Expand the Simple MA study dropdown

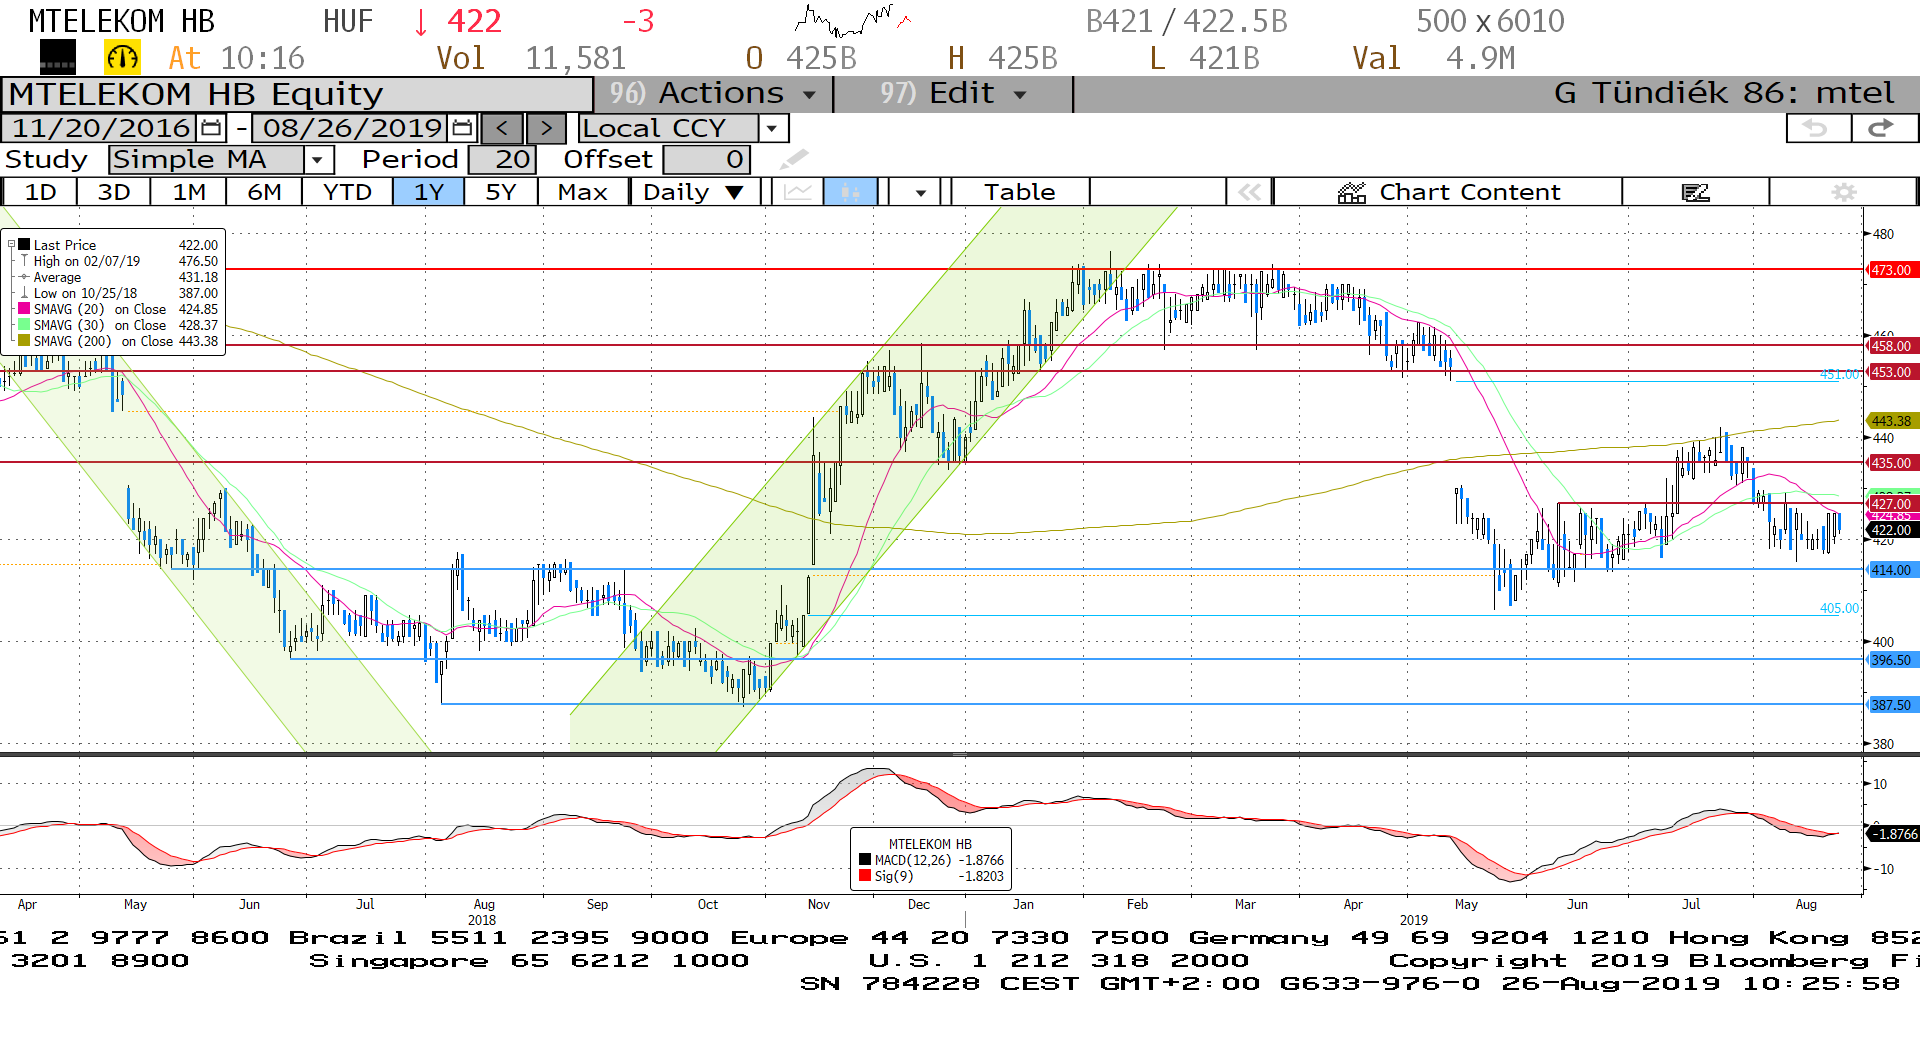(x=318, y=159)
